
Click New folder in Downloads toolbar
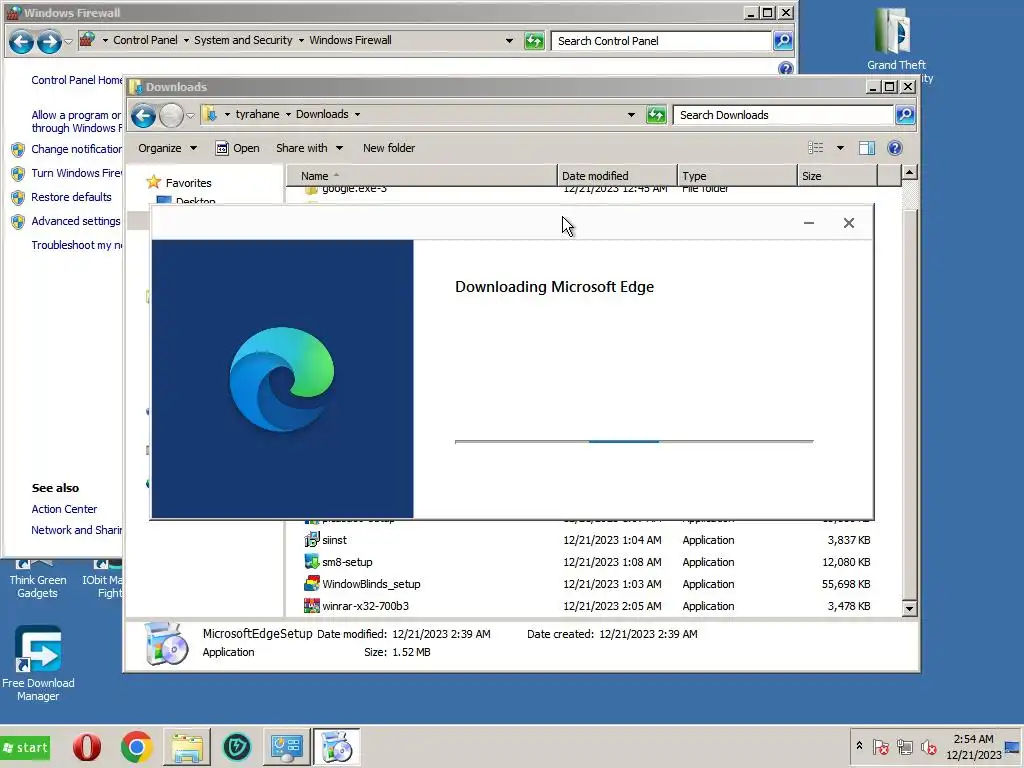tap(389, 148)
